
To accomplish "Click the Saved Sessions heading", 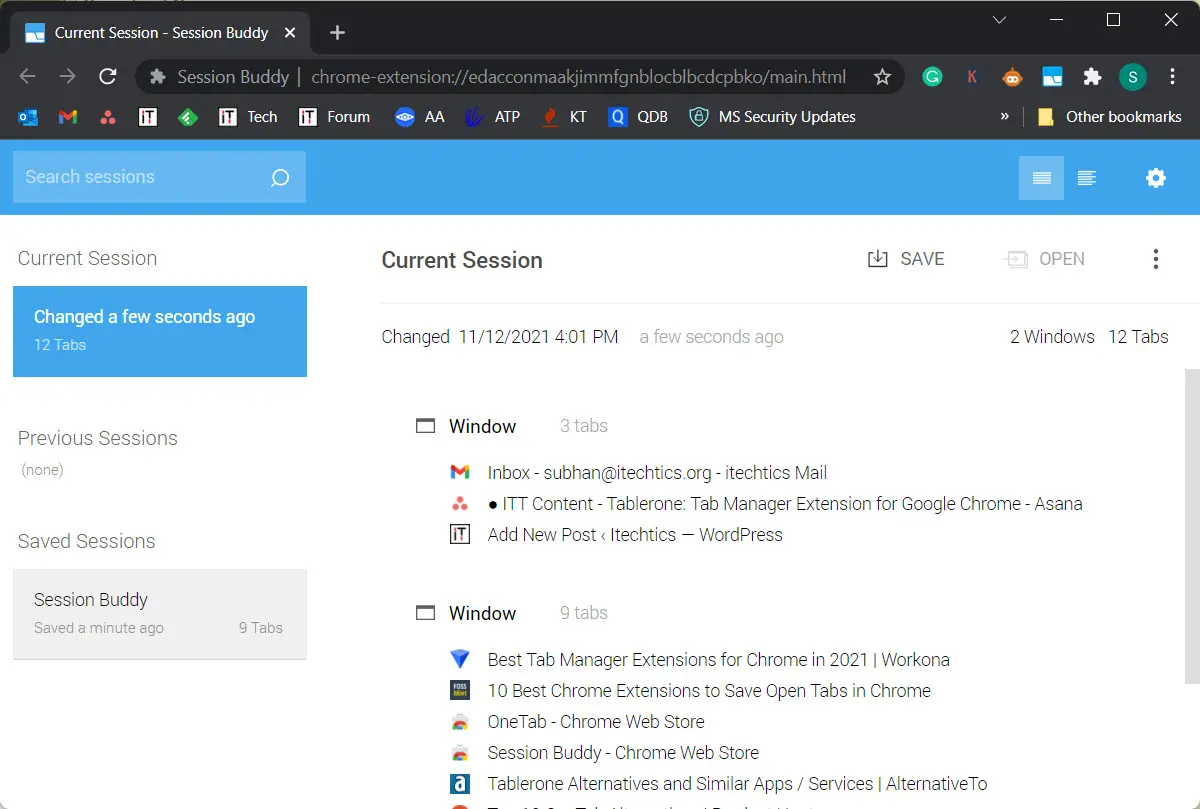I will pyautogui.click(x=87, y=541).
